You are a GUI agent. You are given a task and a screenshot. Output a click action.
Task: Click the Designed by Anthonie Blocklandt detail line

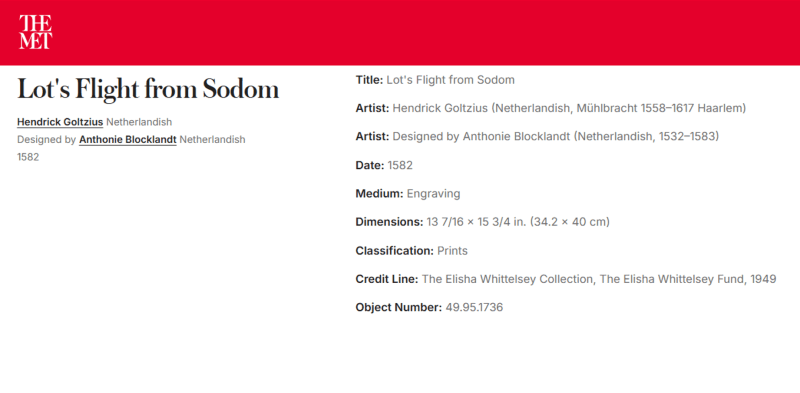point(537,137)
